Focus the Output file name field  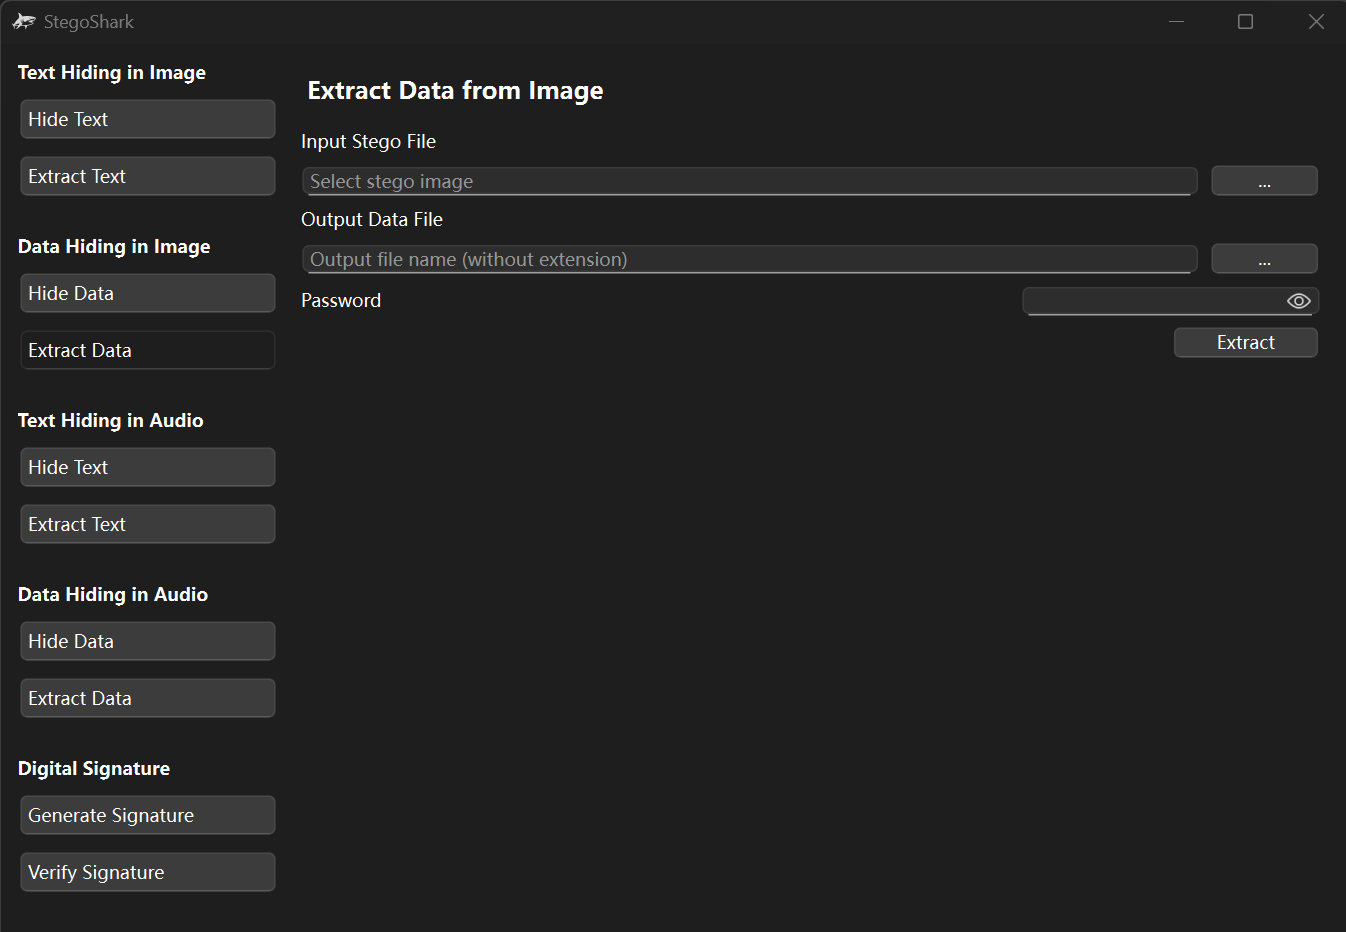pos(750,259)
